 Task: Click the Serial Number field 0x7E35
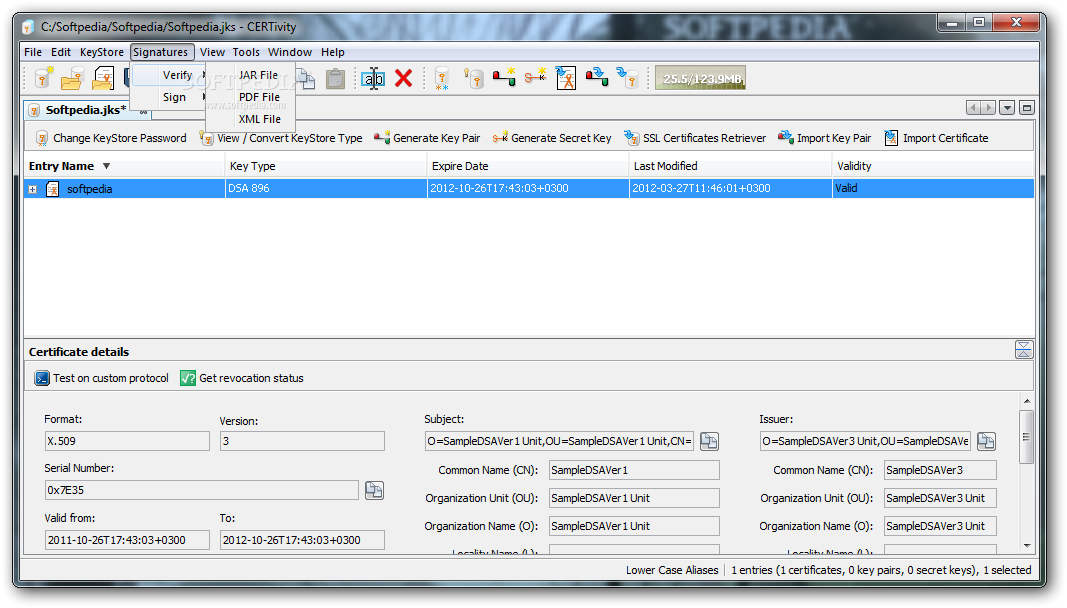pos(201,490)
